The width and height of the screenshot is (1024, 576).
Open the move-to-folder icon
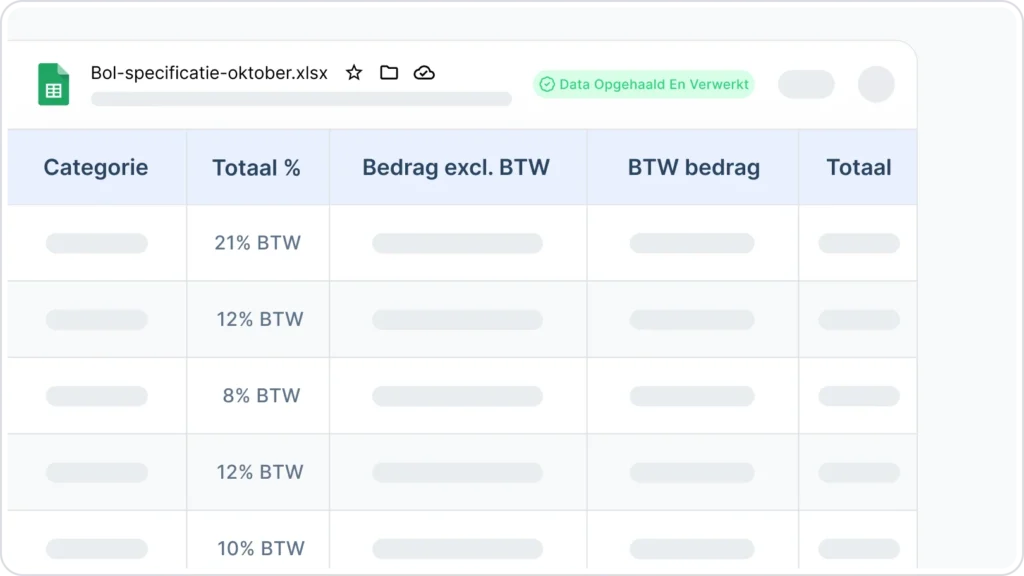[389, 72]
